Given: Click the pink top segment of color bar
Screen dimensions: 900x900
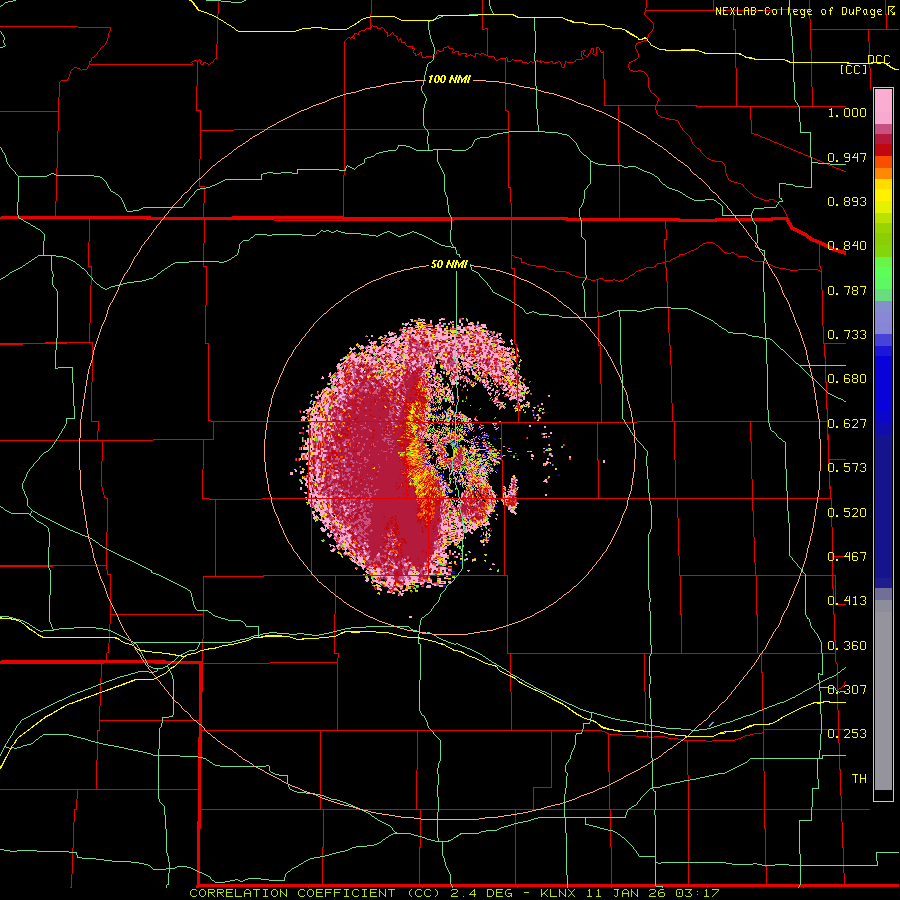Looking at the screenshot, I should [x=883, y=107].
